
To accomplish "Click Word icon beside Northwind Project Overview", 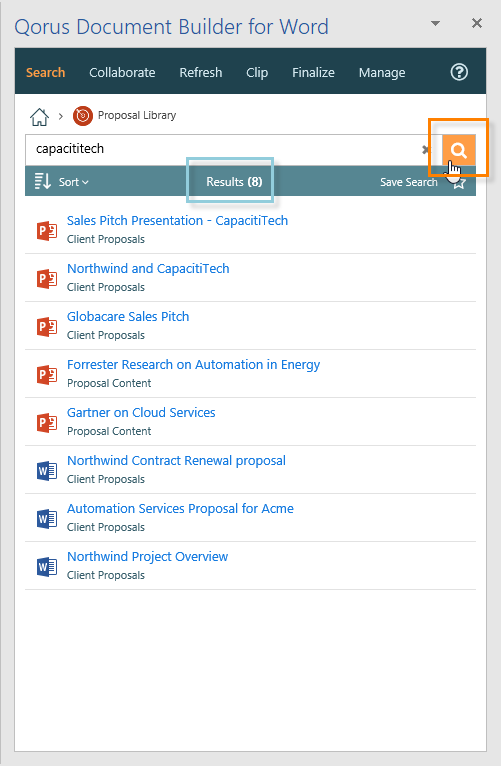I will 47,566.
